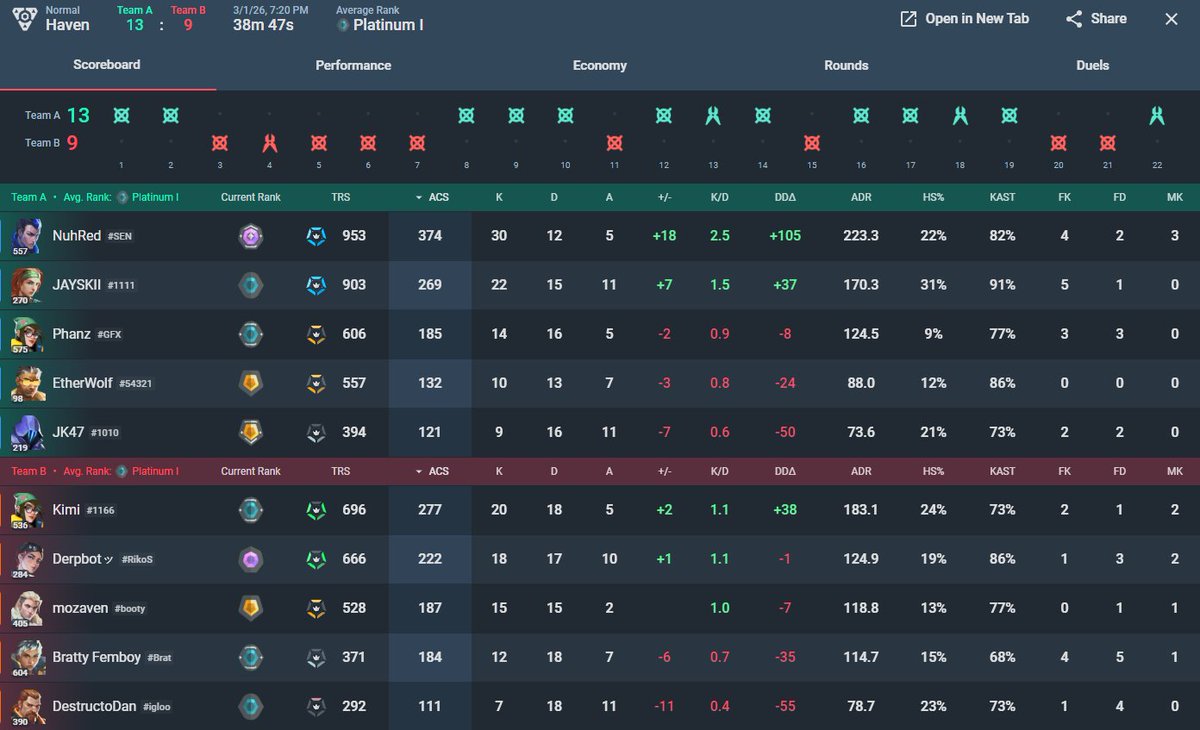Click Phanz's agent portrait
This screenshot has width=1200, height=730.
[x=26, y=334]
